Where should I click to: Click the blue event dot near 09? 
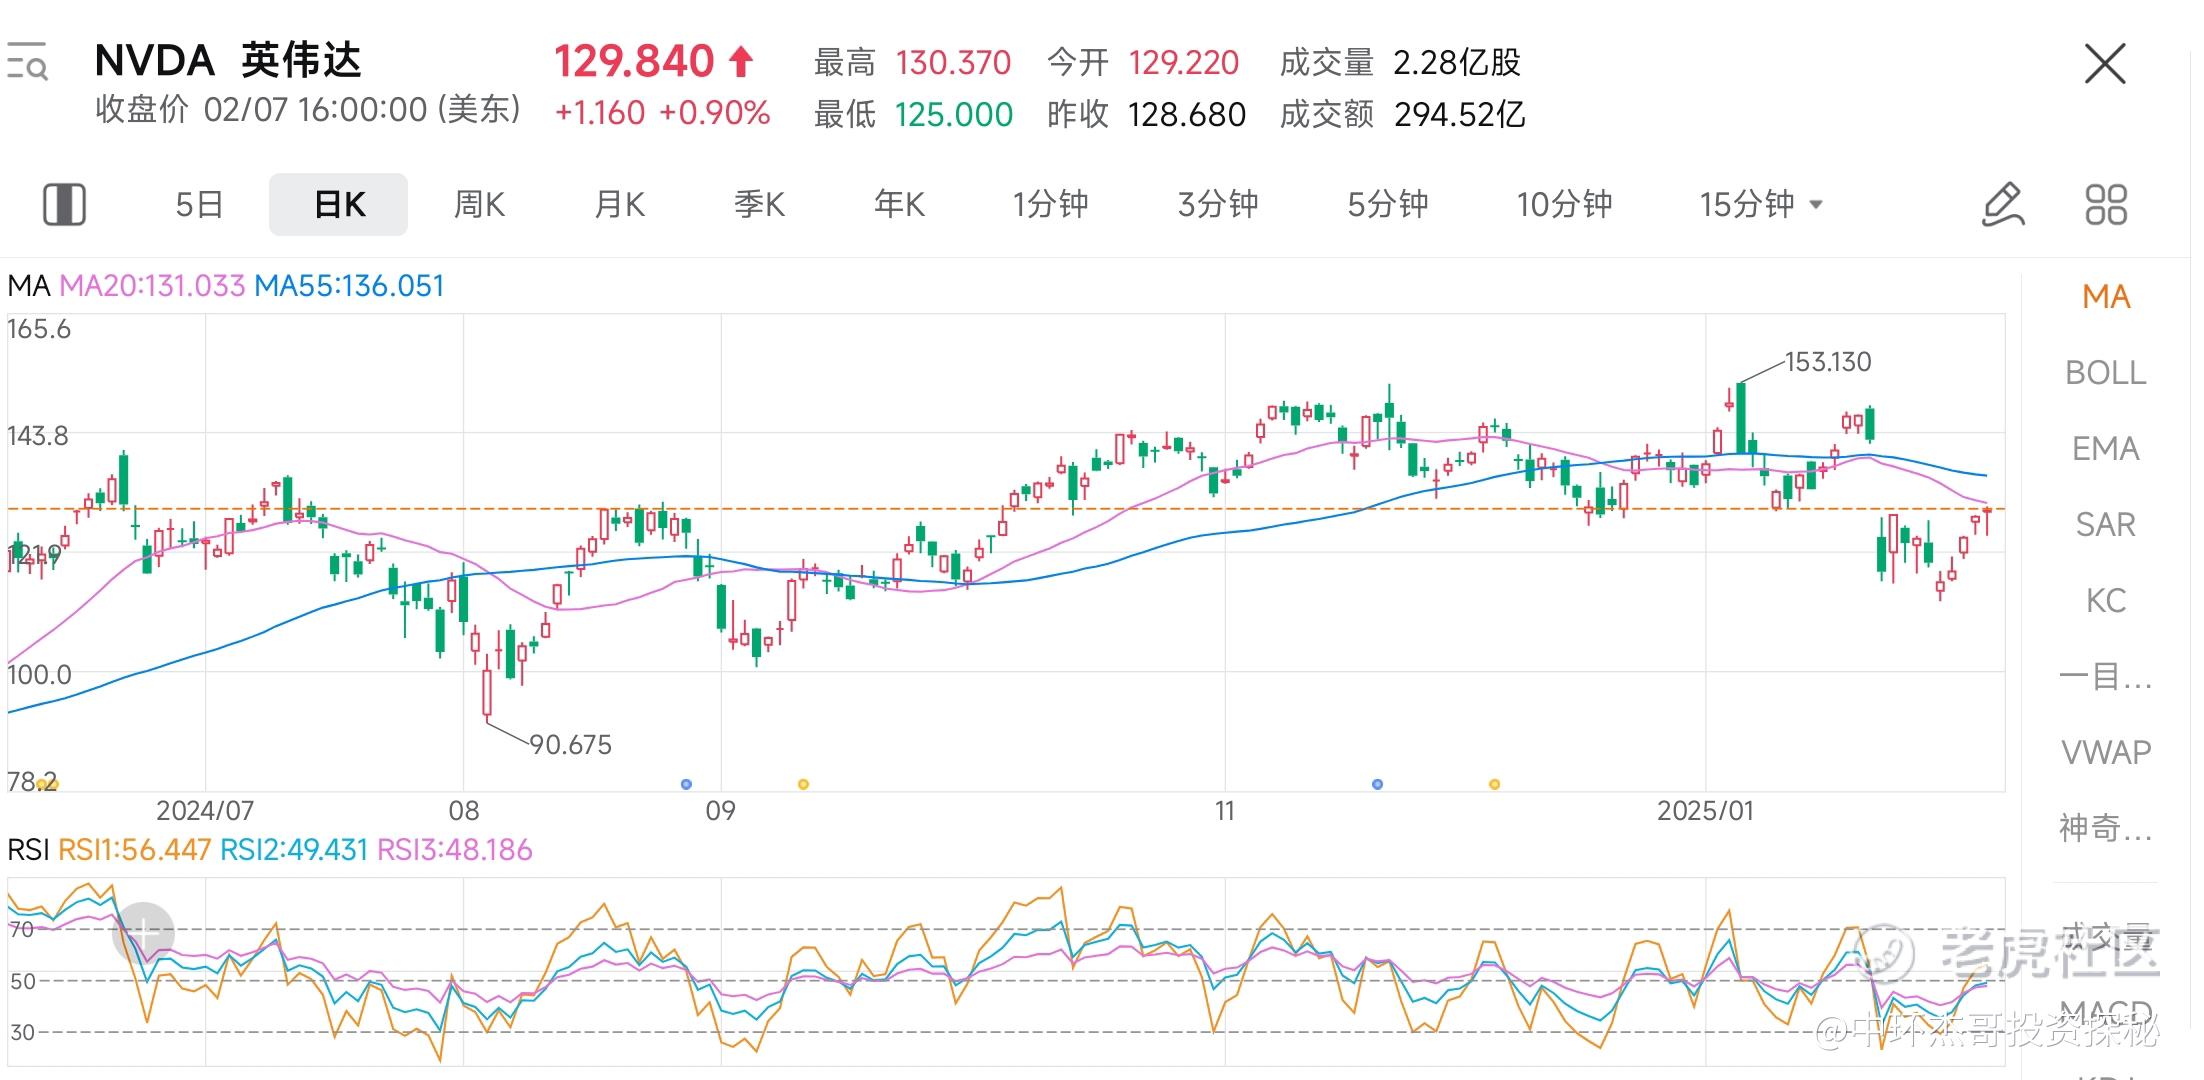pos(686,784)
